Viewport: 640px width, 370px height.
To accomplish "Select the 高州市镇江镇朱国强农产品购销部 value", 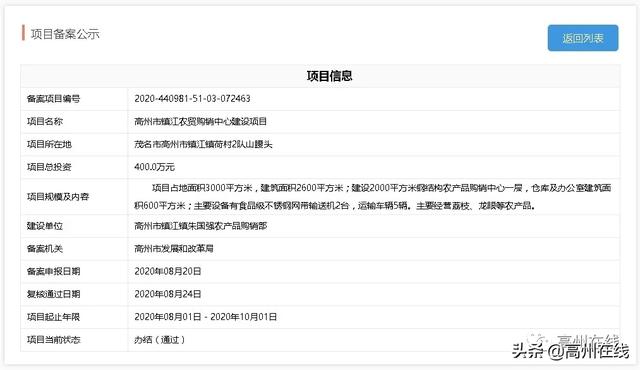I will (x=200, y=226).
